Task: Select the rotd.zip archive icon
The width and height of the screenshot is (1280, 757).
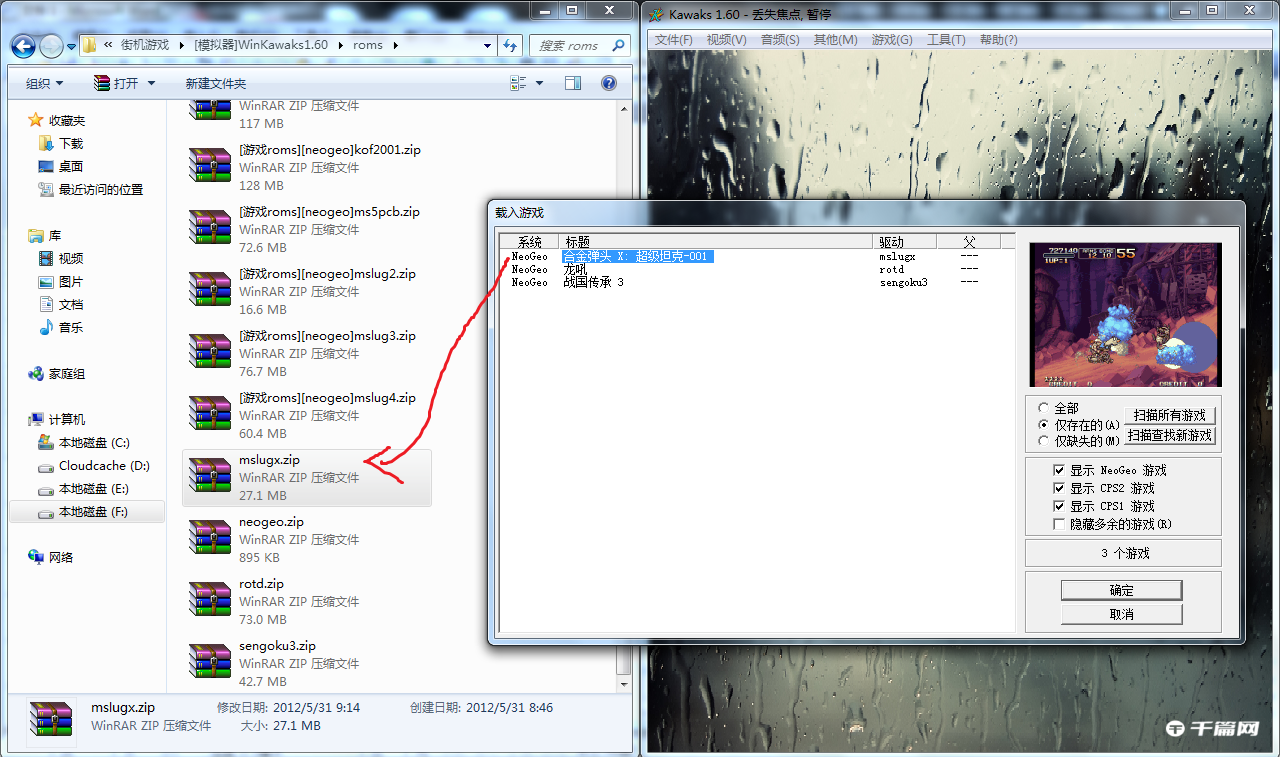Action: click(210, 601)
